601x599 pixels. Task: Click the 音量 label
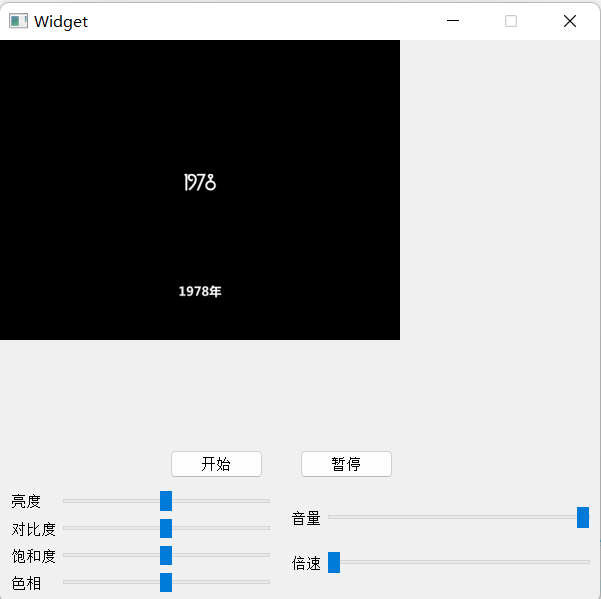pyautogui.click(x=306, y=519)
